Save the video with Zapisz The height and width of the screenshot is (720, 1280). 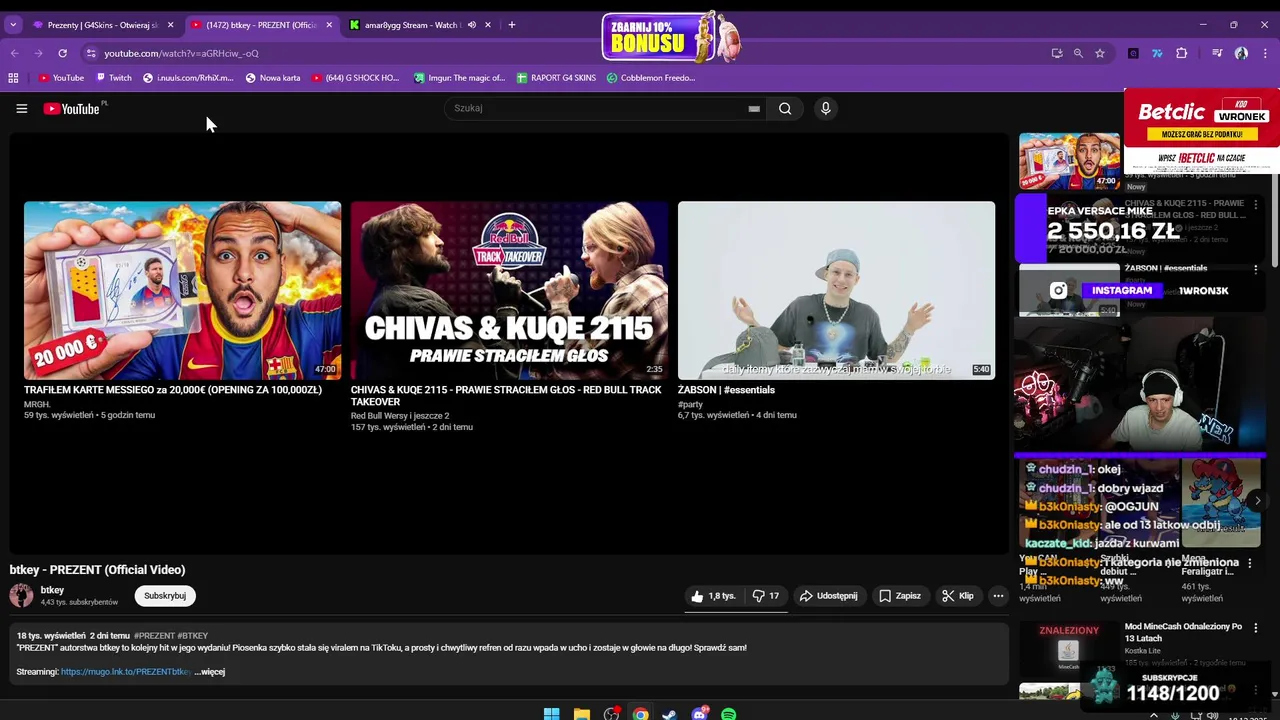click(900, 596)
